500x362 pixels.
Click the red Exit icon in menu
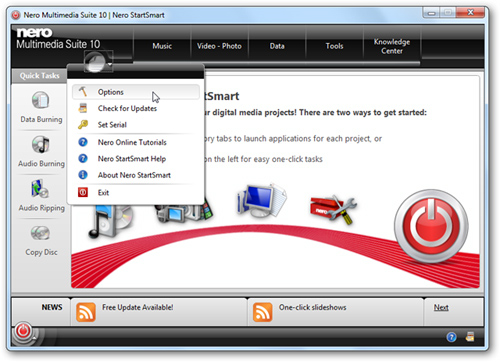83,192
